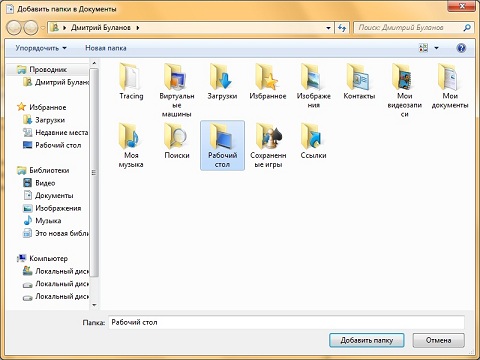Select the Контакты folder

click(x=359, y=81)
